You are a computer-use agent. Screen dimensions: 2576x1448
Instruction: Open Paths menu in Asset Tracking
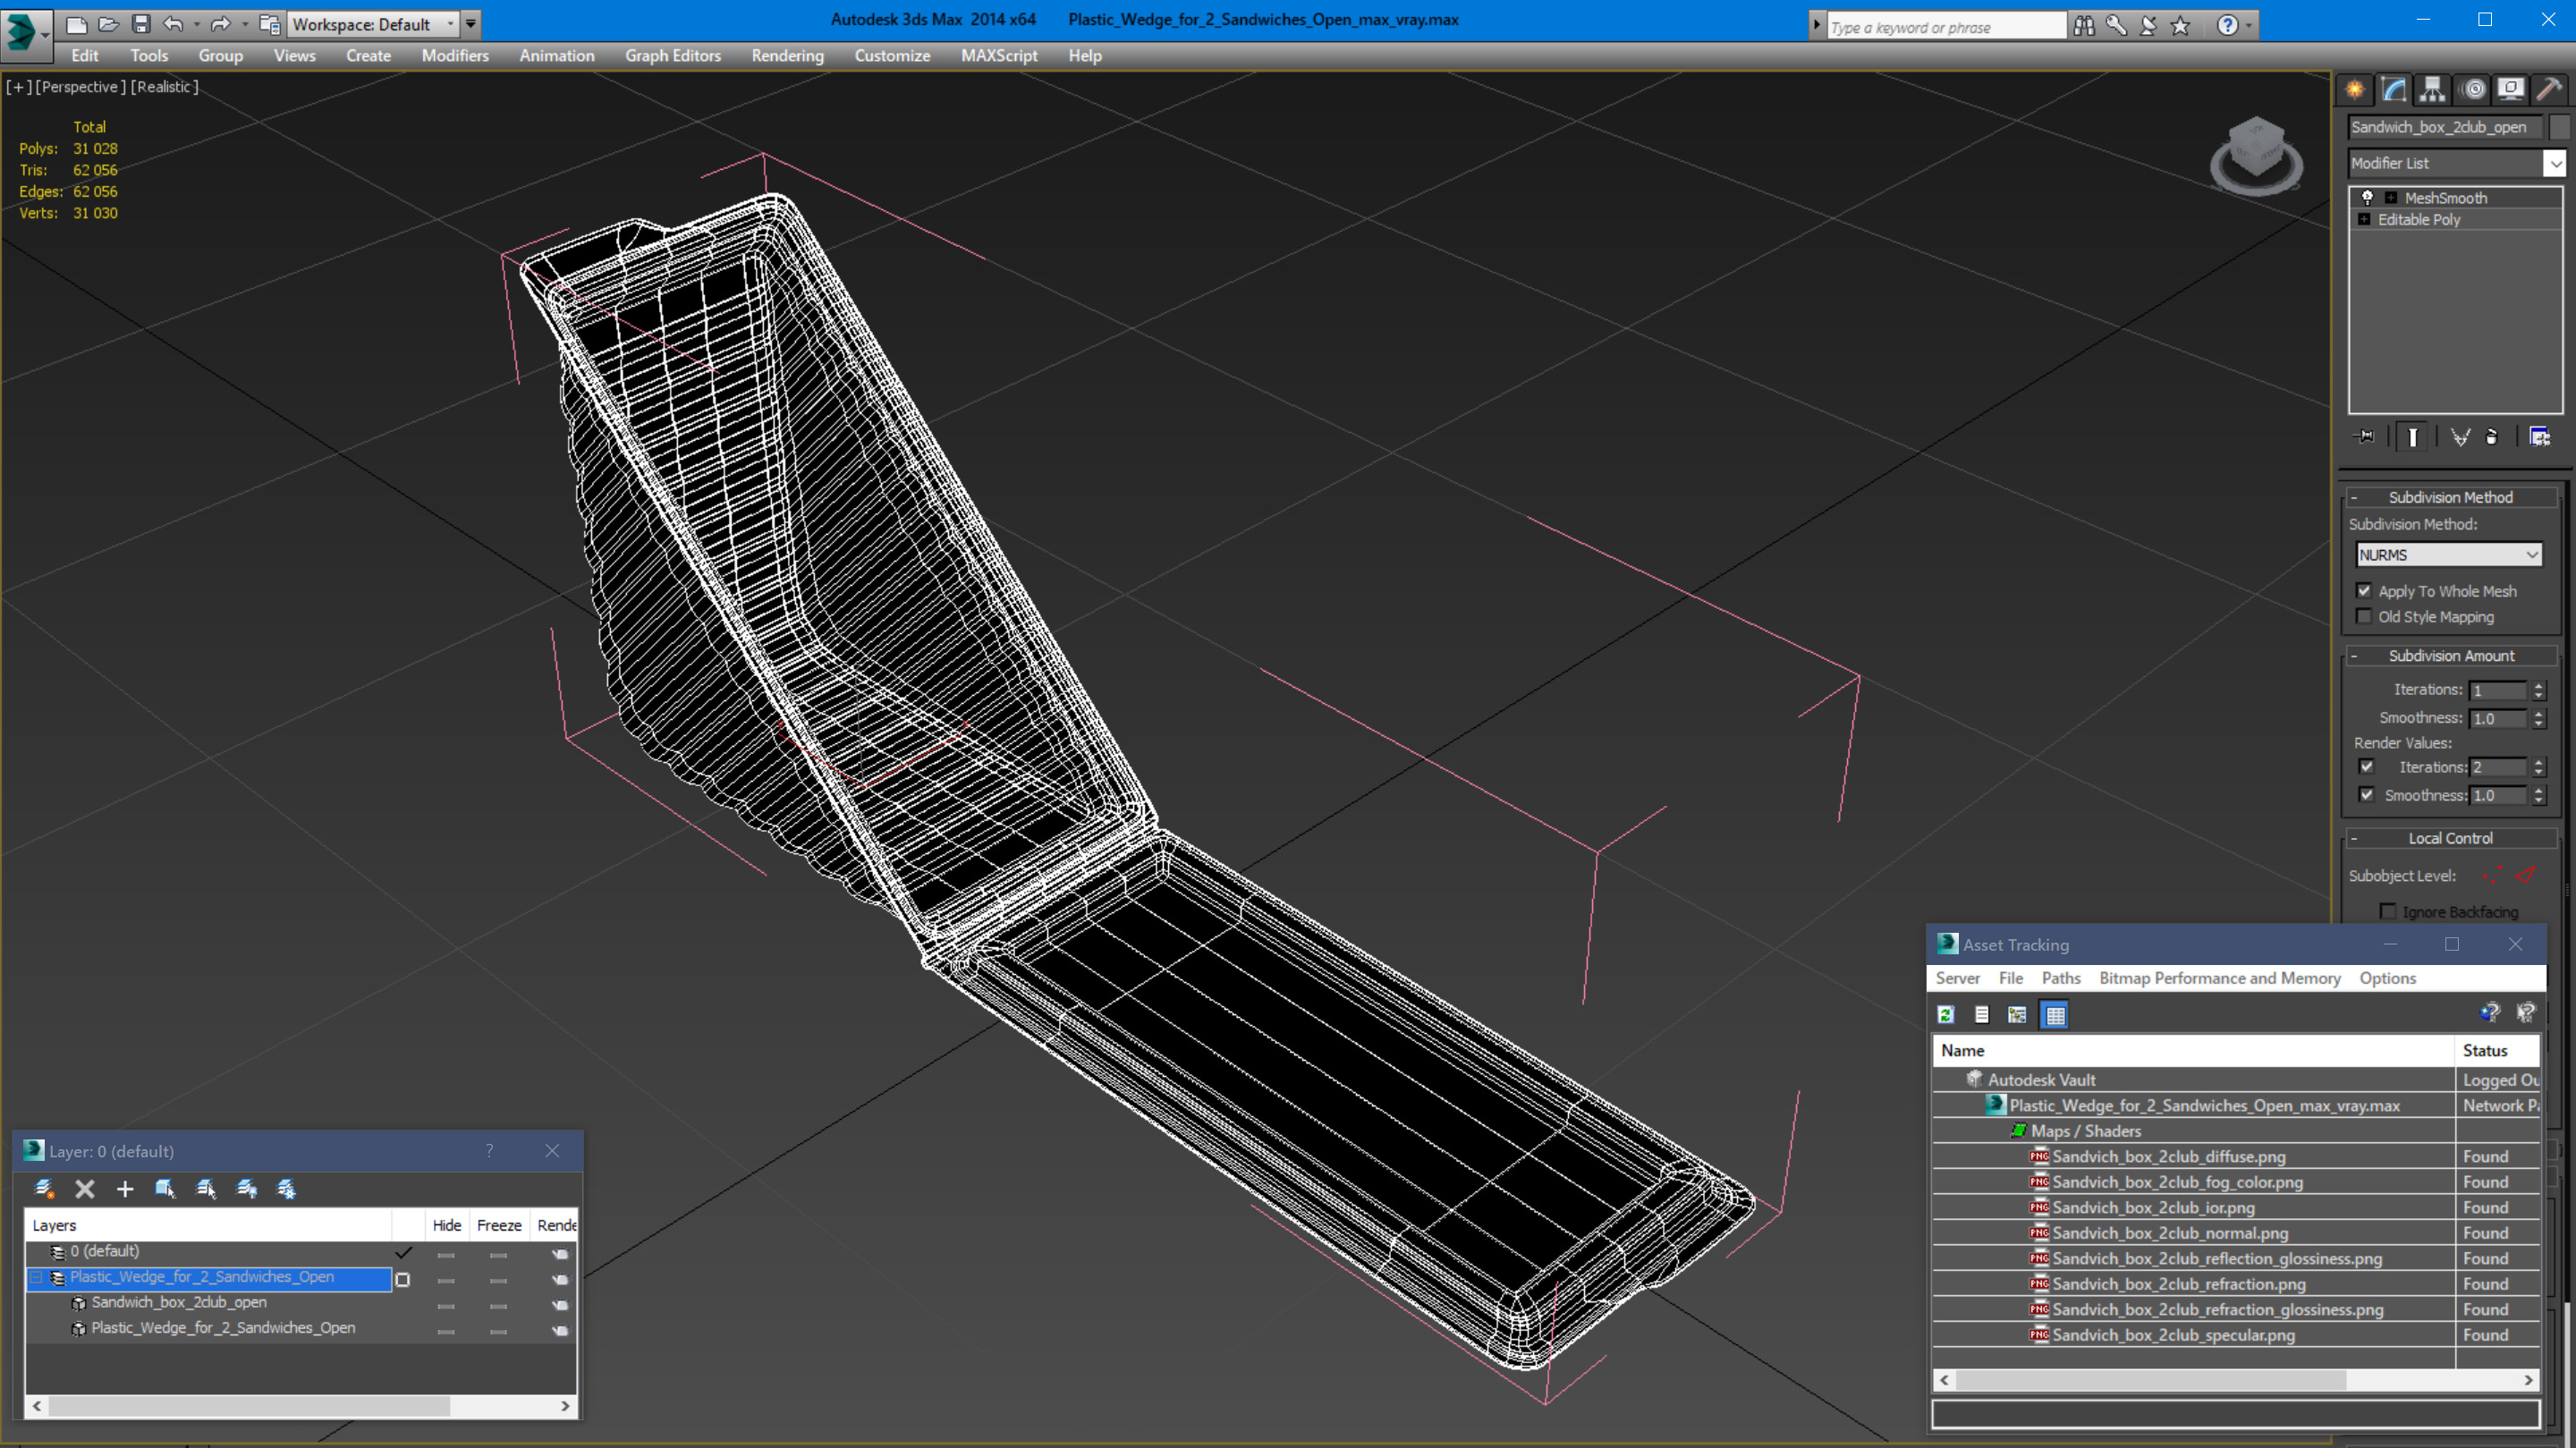(x=2060, y=978)
